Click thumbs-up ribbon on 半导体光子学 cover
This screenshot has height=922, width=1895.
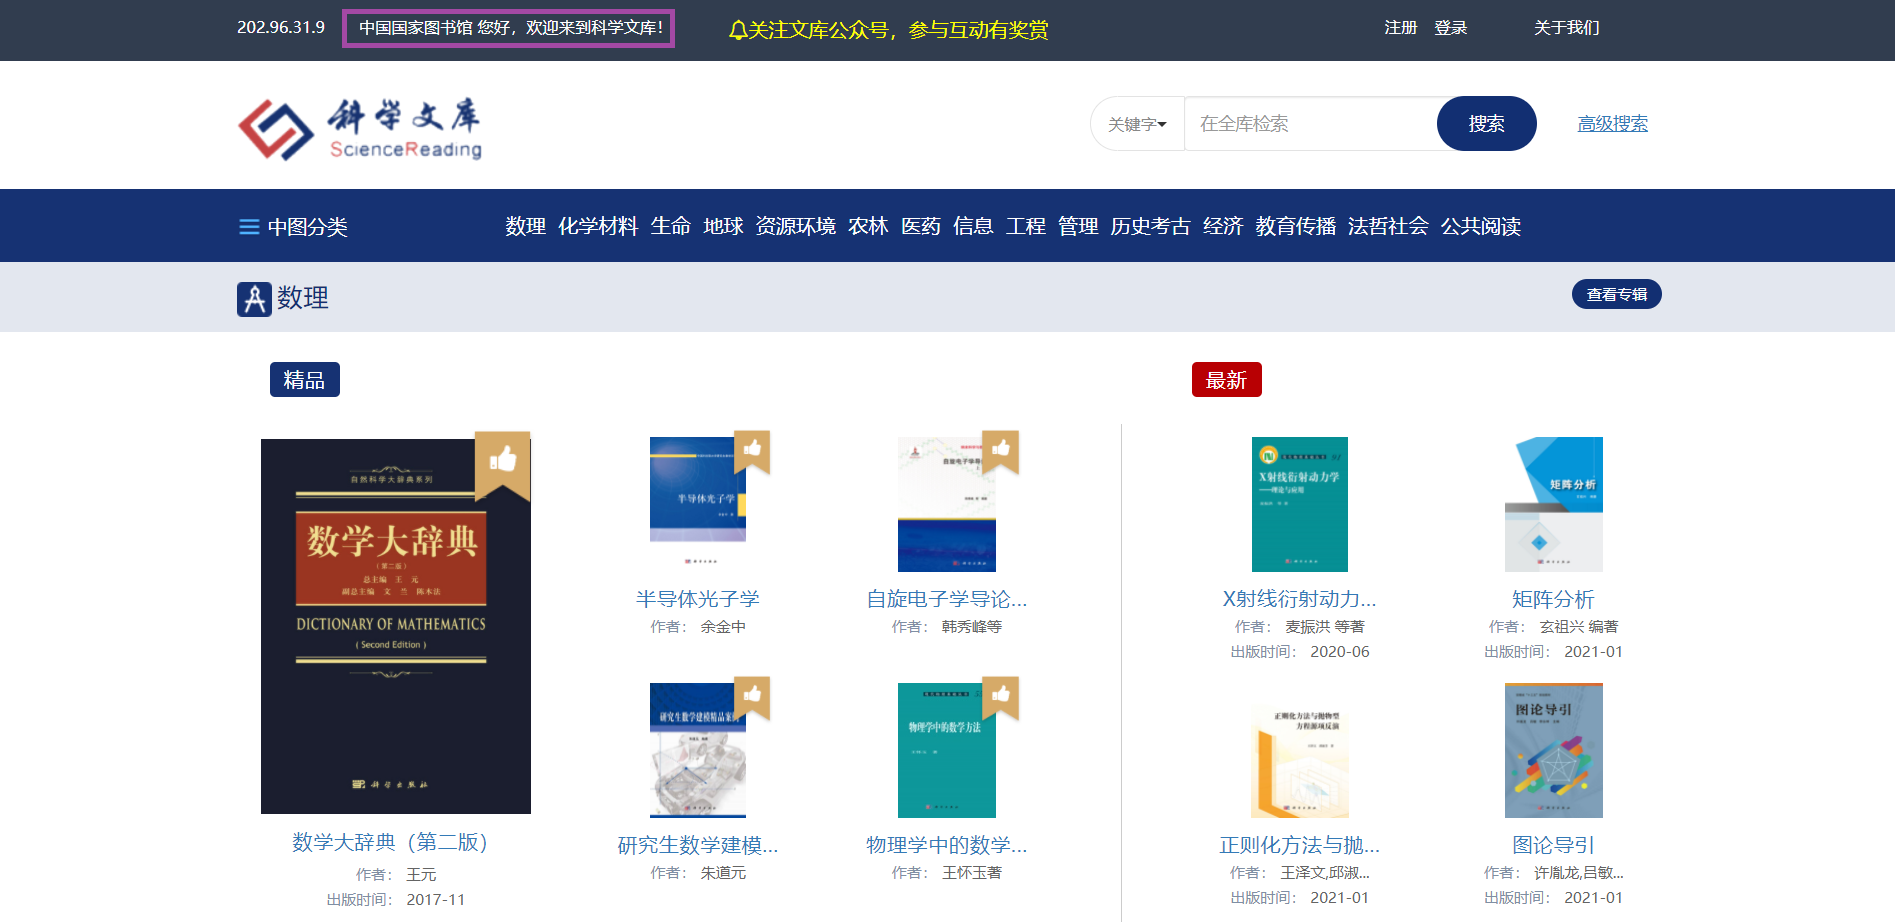[752, 450]
